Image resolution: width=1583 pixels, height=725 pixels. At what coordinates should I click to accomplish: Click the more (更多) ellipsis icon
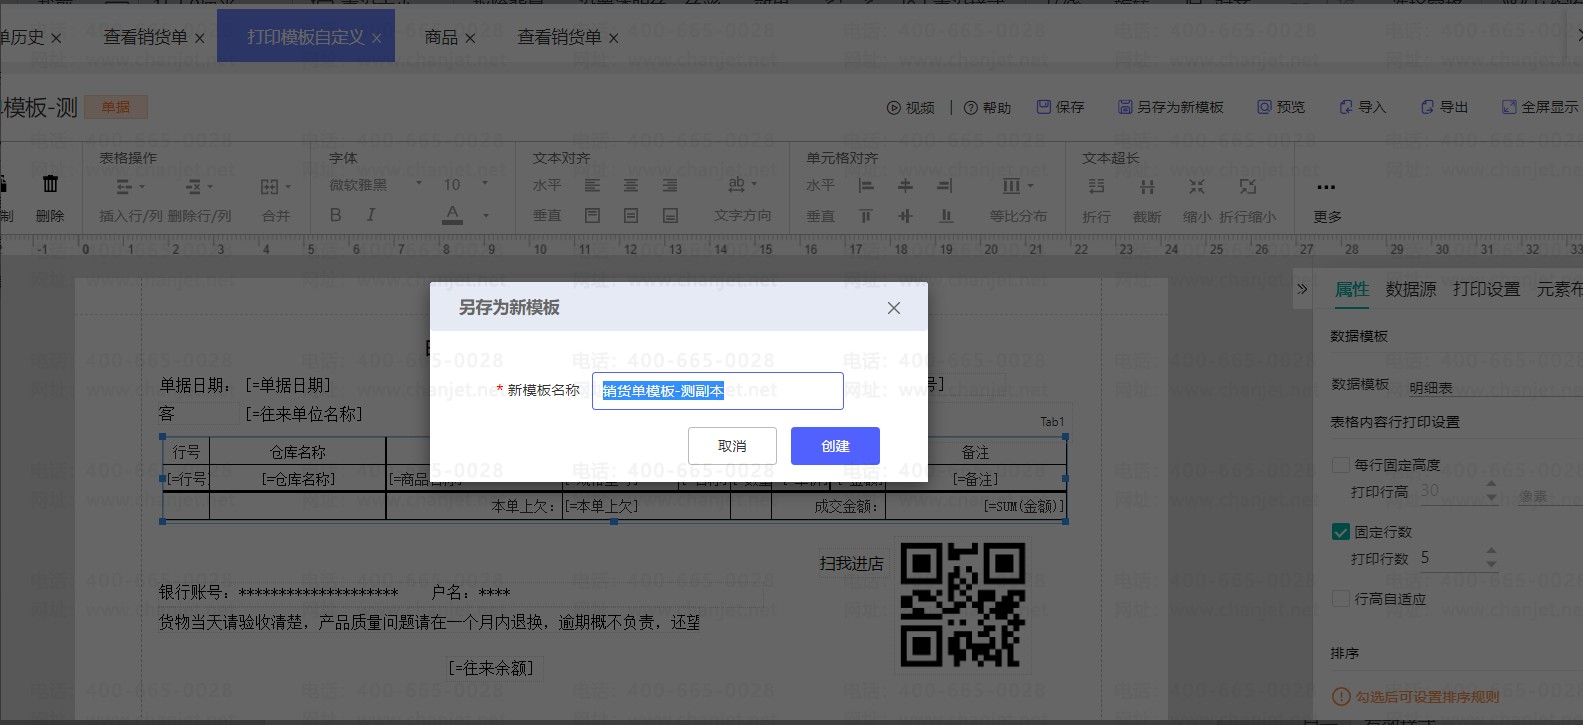click(x=1326, y=187)
